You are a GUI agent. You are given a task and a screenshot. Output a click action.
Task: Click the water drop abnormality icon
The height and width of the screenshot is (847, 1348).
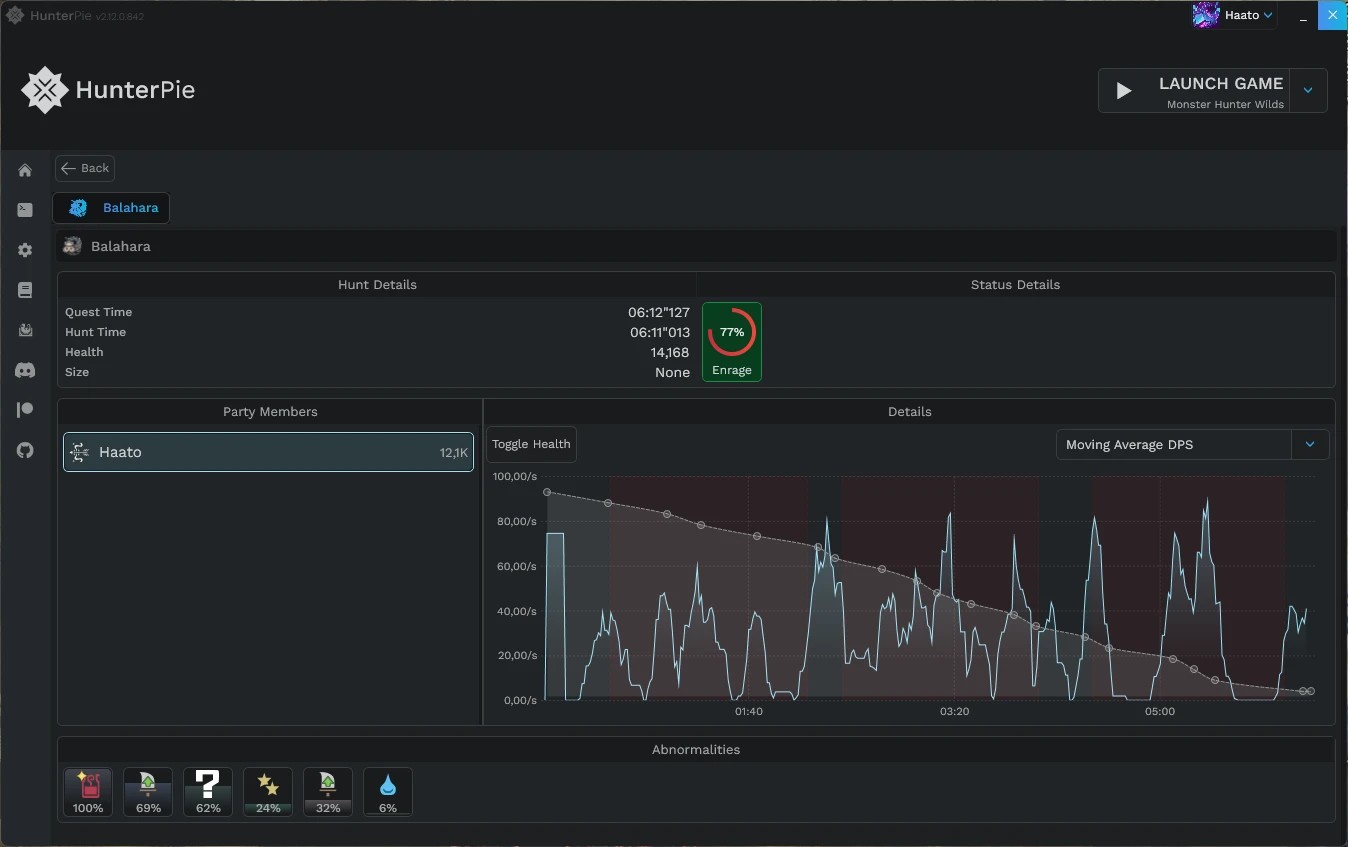[388, 792]
